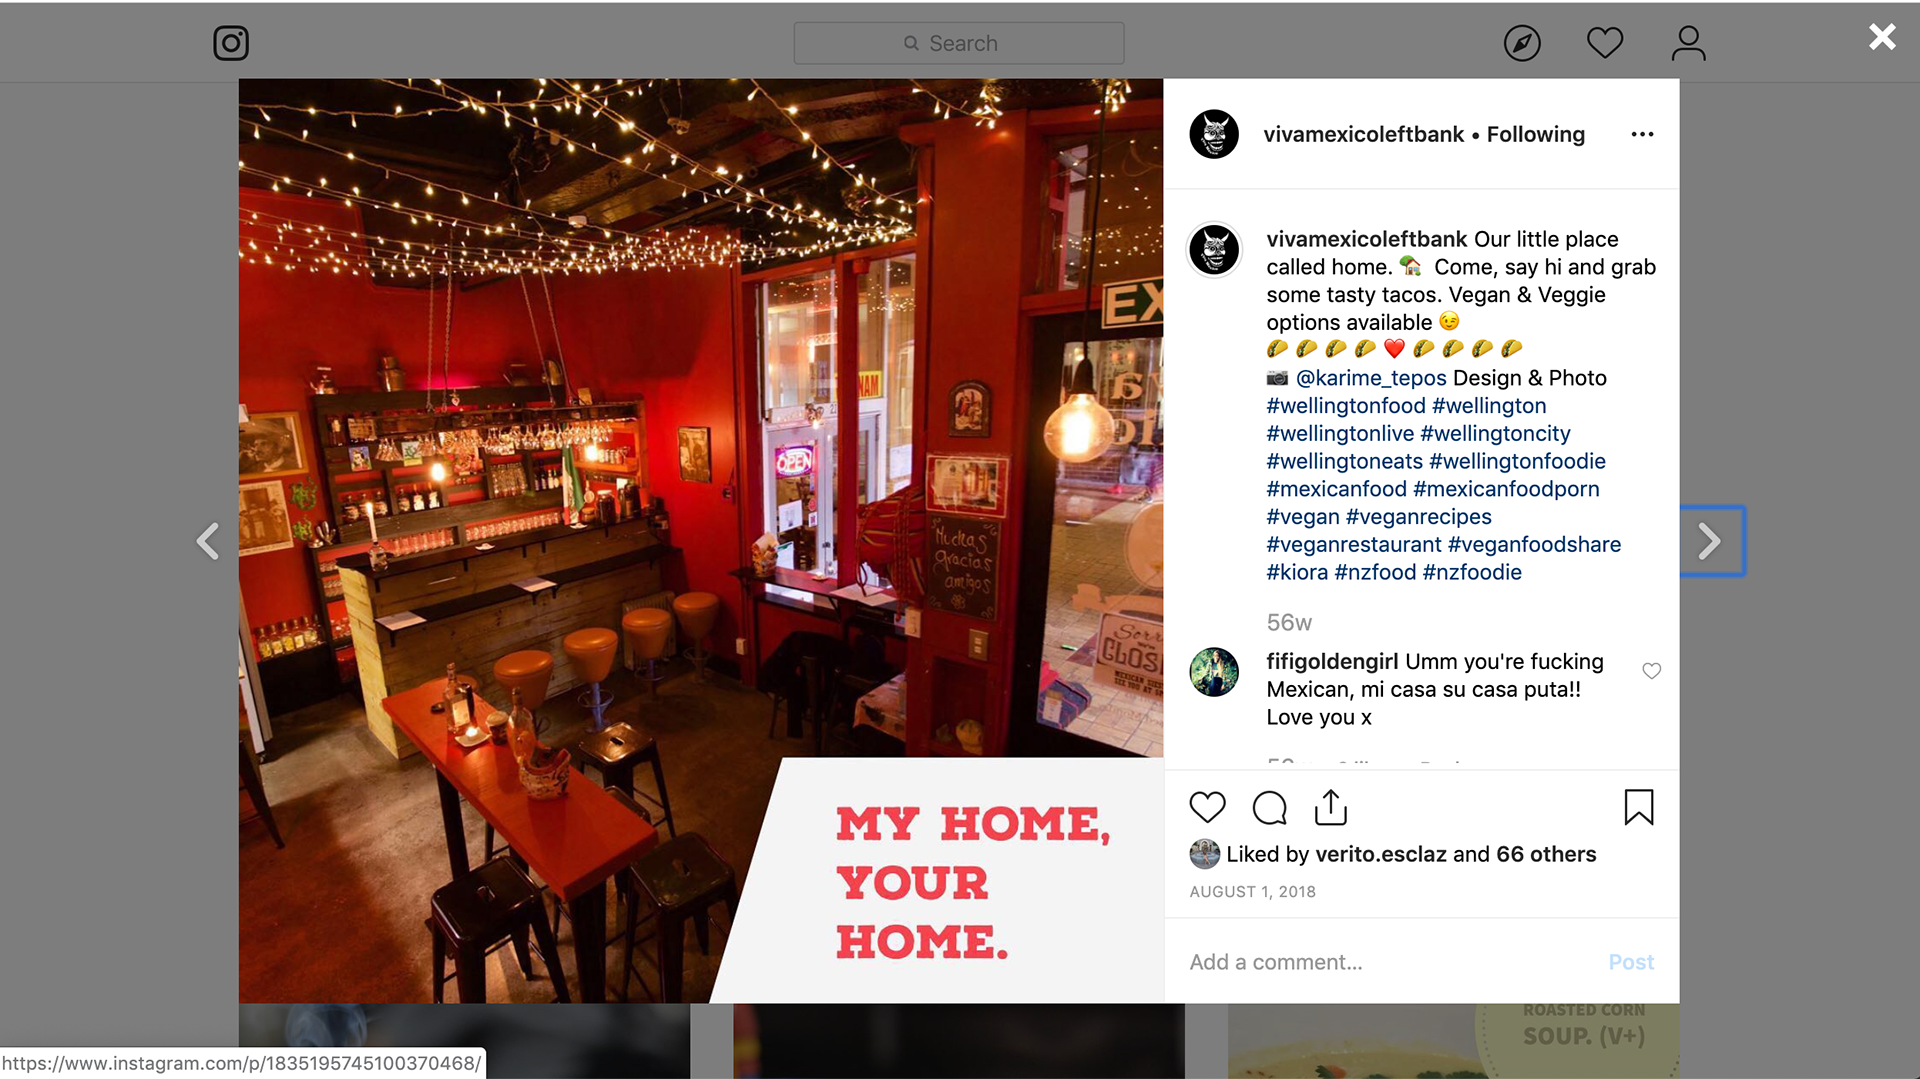Click the comment speech bubble icon
The width and height of the screenshot is (1920, 1079).
[x=1270, y=807]
